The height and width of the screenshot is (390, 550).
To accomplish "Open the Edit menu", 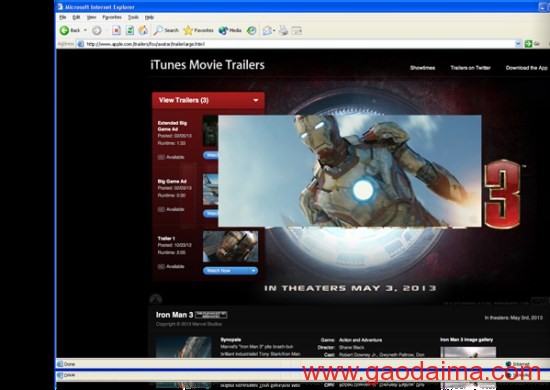I will point(76,17).
